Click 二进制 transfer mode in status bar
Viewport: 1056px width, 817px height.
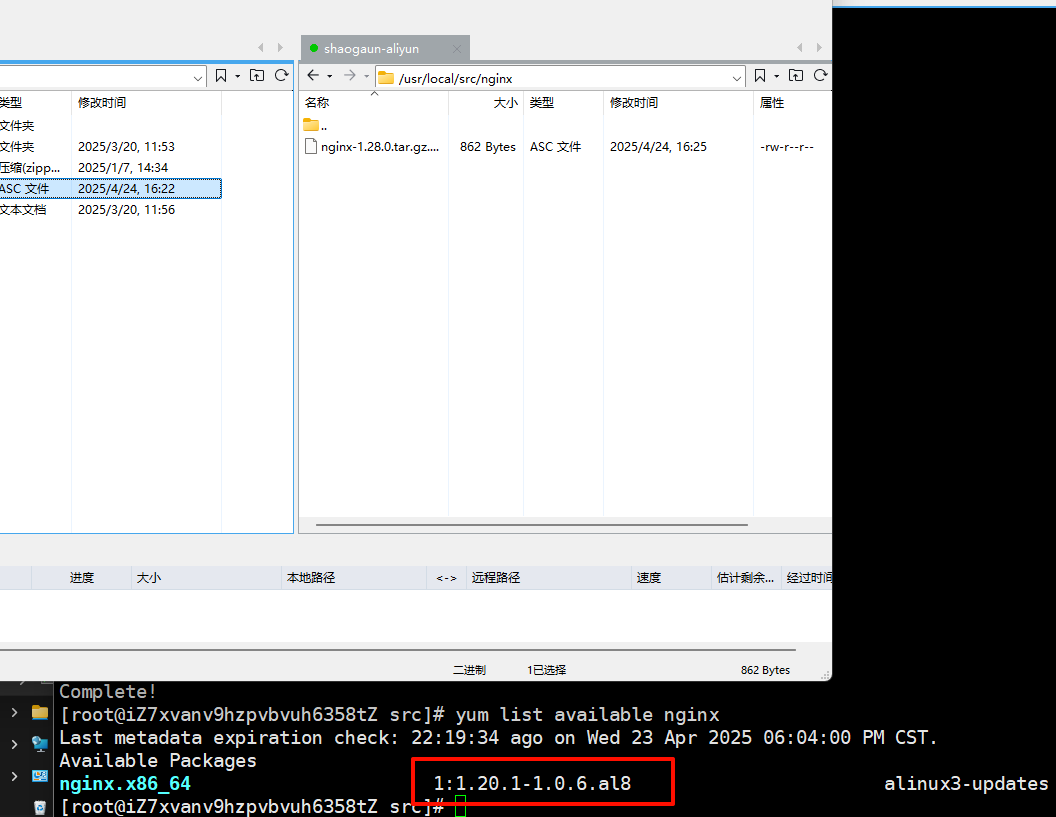pos(469,670)
